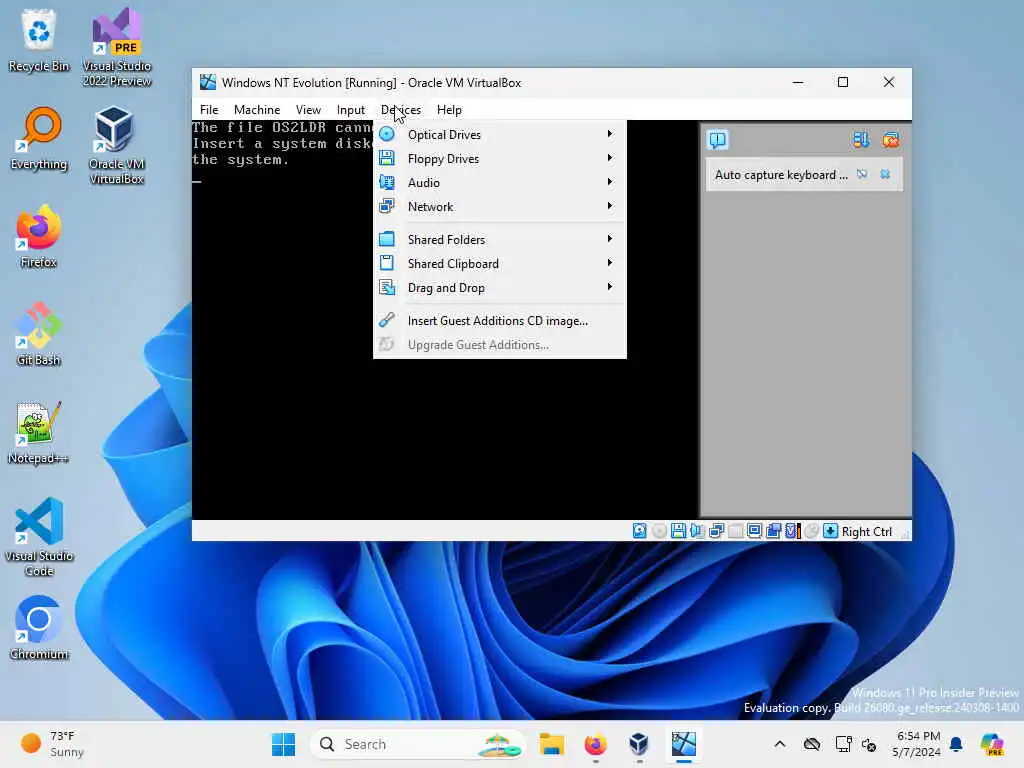Viewport: 1024px width, 768px height.
Task: Select the Git Bash desktop shortcut
Action: [x=39, y=334]
